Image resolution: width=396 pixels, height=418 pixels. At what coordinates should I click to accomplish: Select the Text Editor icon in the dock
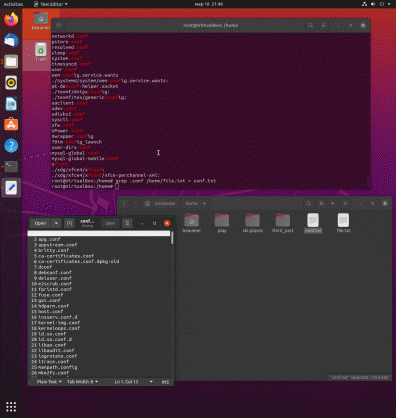(x=11, y=188)
